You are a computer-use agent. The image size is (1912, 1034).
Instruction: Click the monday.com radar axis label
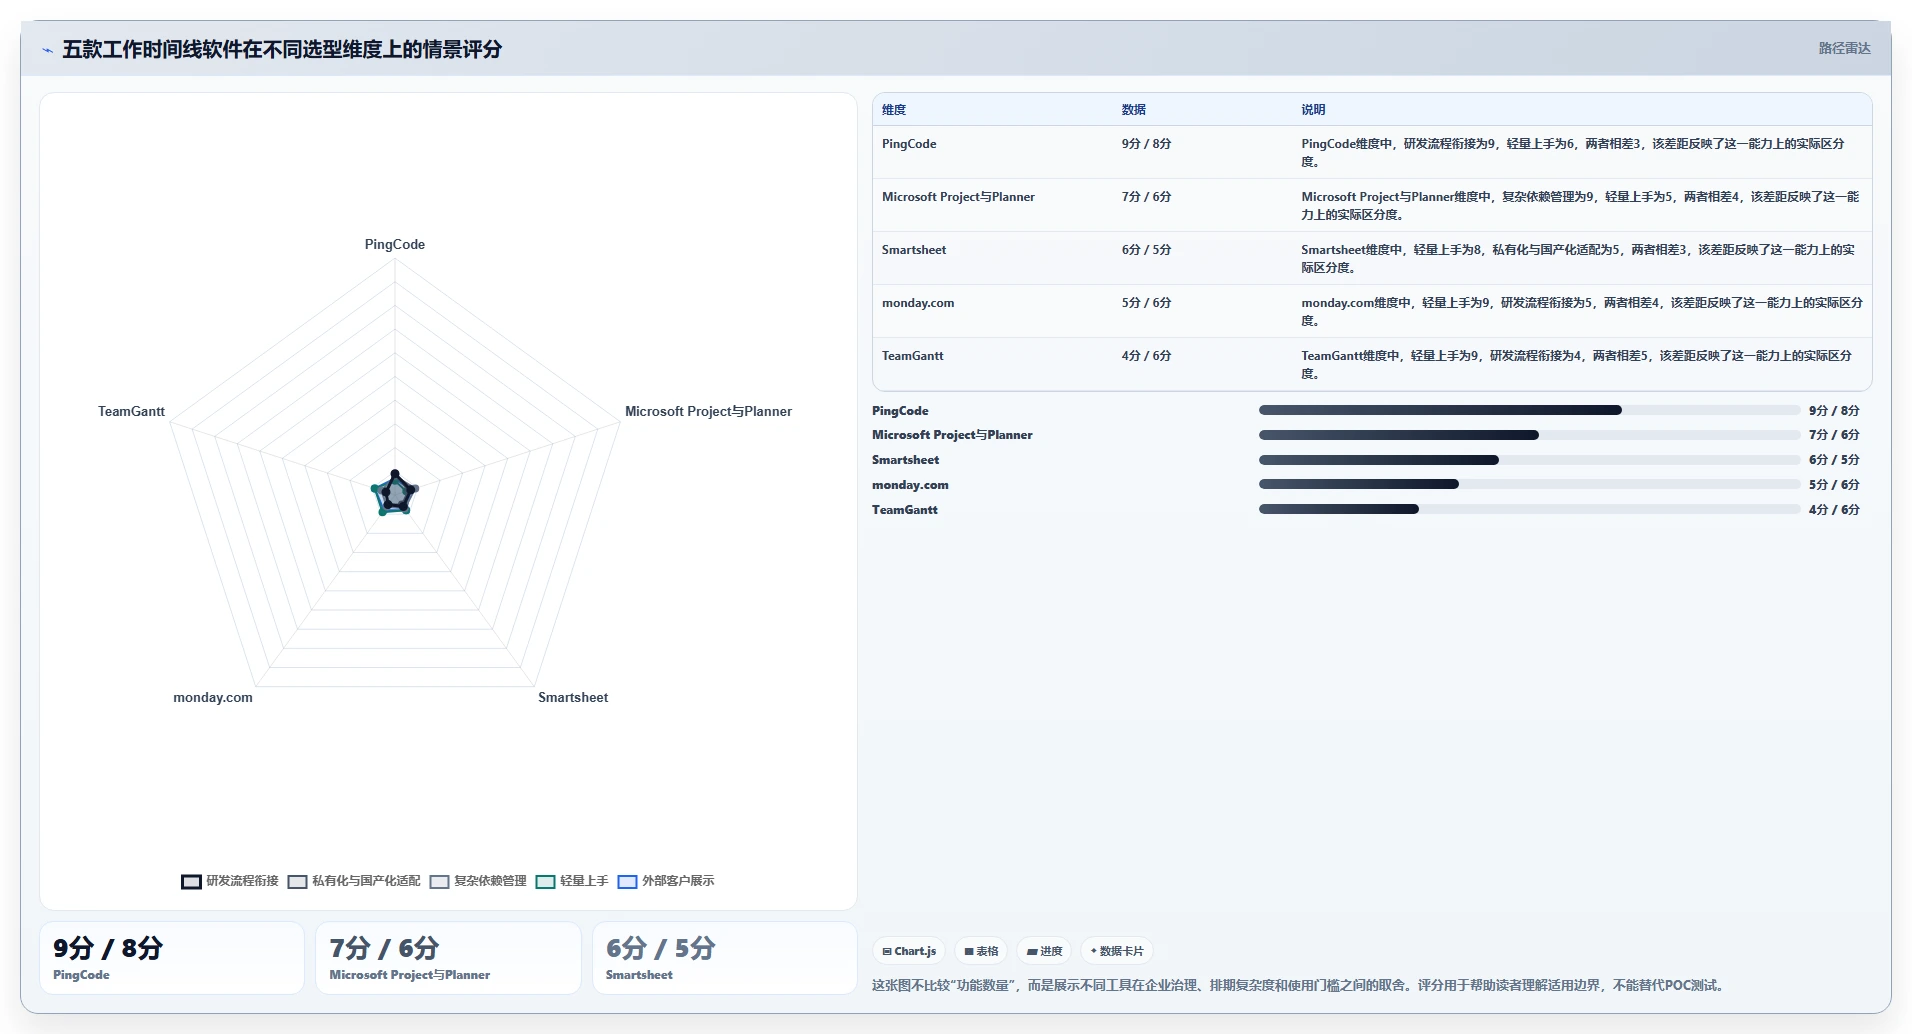(x=213, y=697)
